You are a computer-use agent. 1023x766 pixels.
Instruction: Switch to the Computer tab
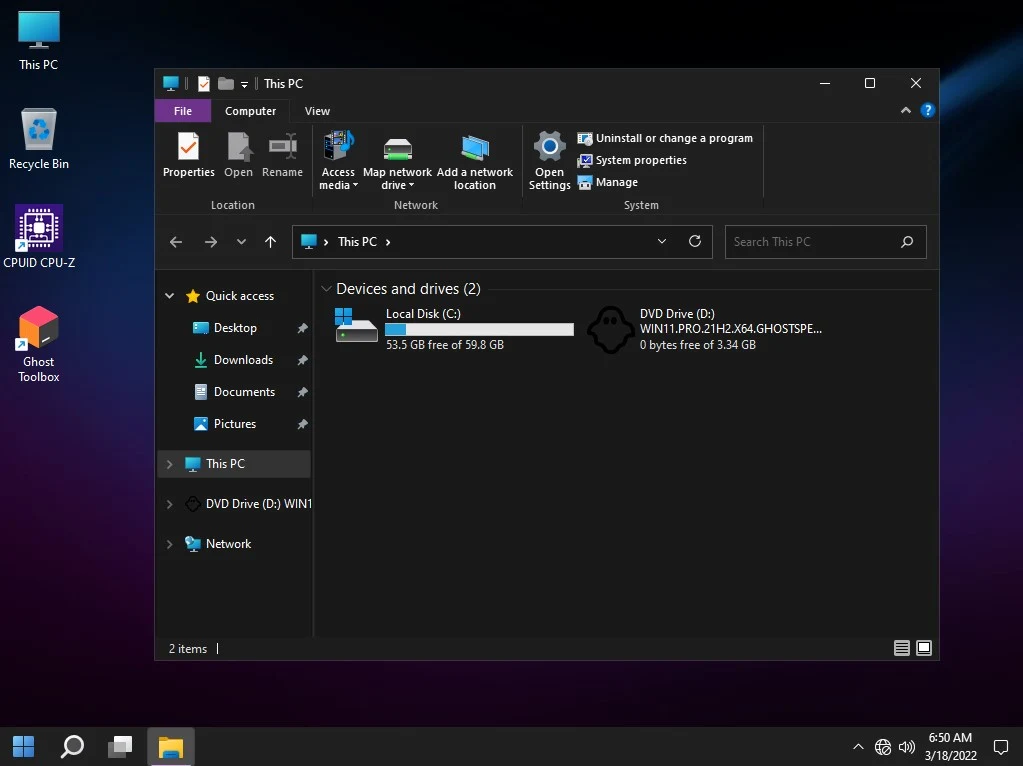pos(251,111)
